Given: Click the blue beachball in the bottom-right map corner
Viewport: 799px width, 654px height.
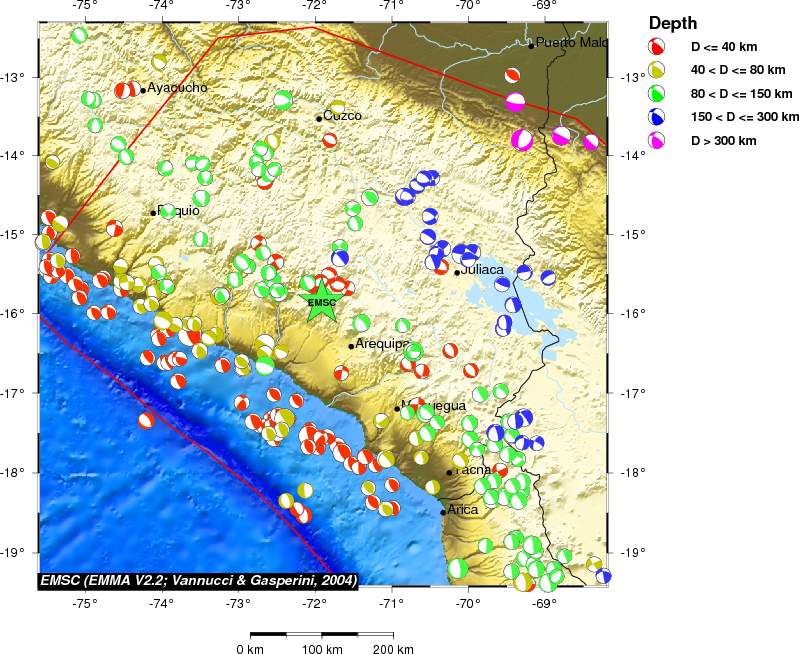Looking at the screenshot, I should (x=603, y=576).
